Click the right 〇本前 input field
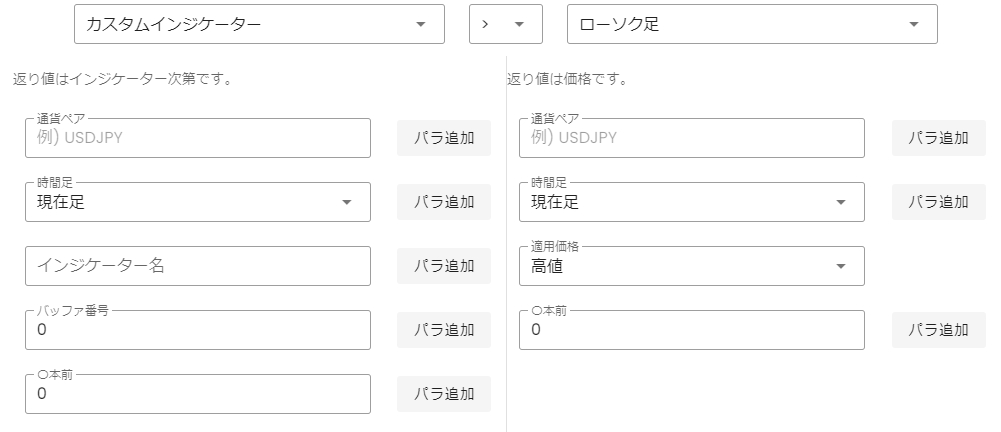Image resolution: width=1001 pixels, height=432 pixels. [692, 330]
